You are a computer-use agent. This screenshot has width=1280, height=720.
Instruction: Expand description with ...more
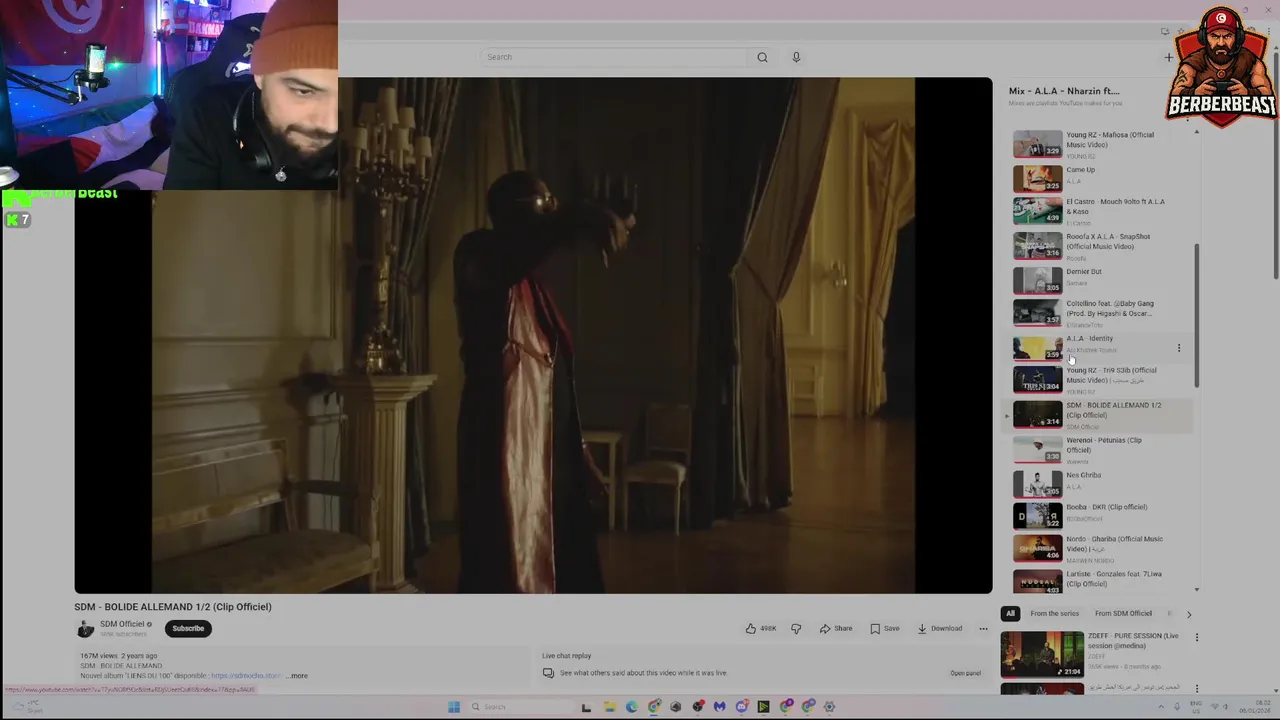[x=298, y=675]
